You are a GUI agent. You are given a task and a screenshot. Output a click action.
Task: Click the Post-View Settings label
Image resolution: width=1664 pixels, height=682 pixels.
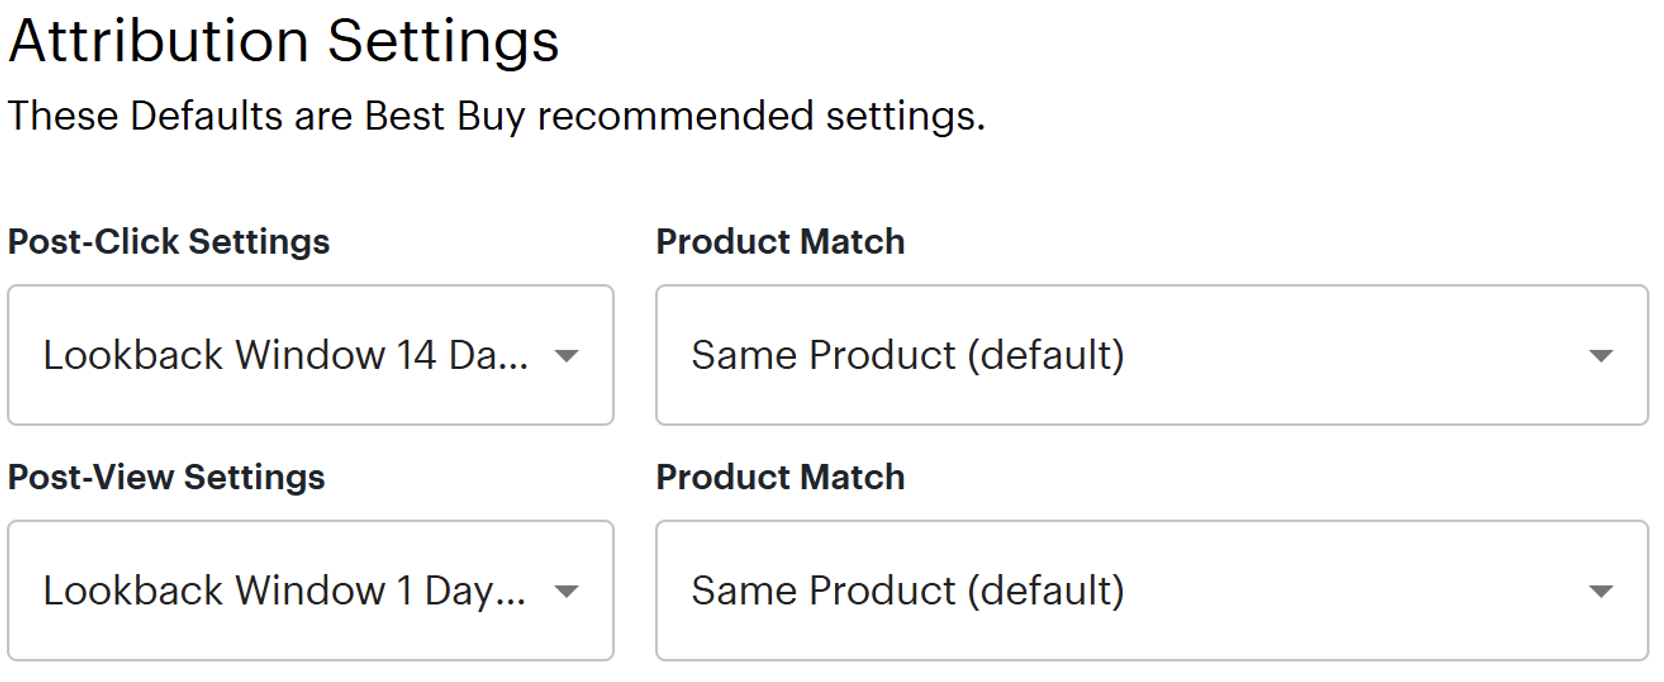coord(166,477)
